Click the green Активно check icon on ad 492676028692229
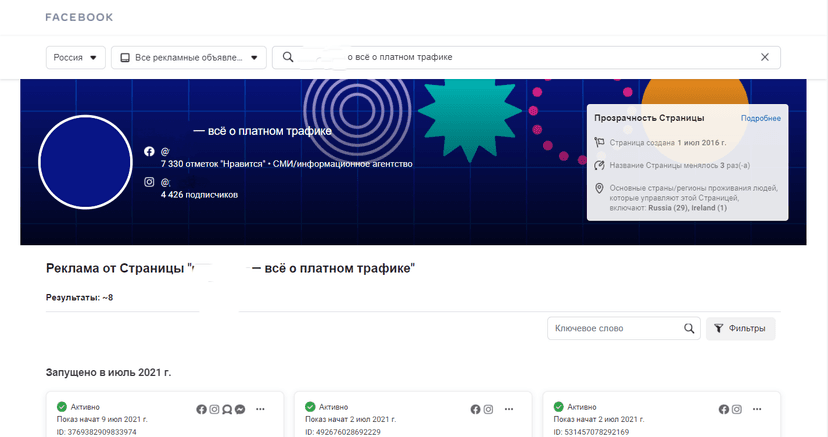The width and height of the screenshot is (828, 437). (x=310, y=406)
